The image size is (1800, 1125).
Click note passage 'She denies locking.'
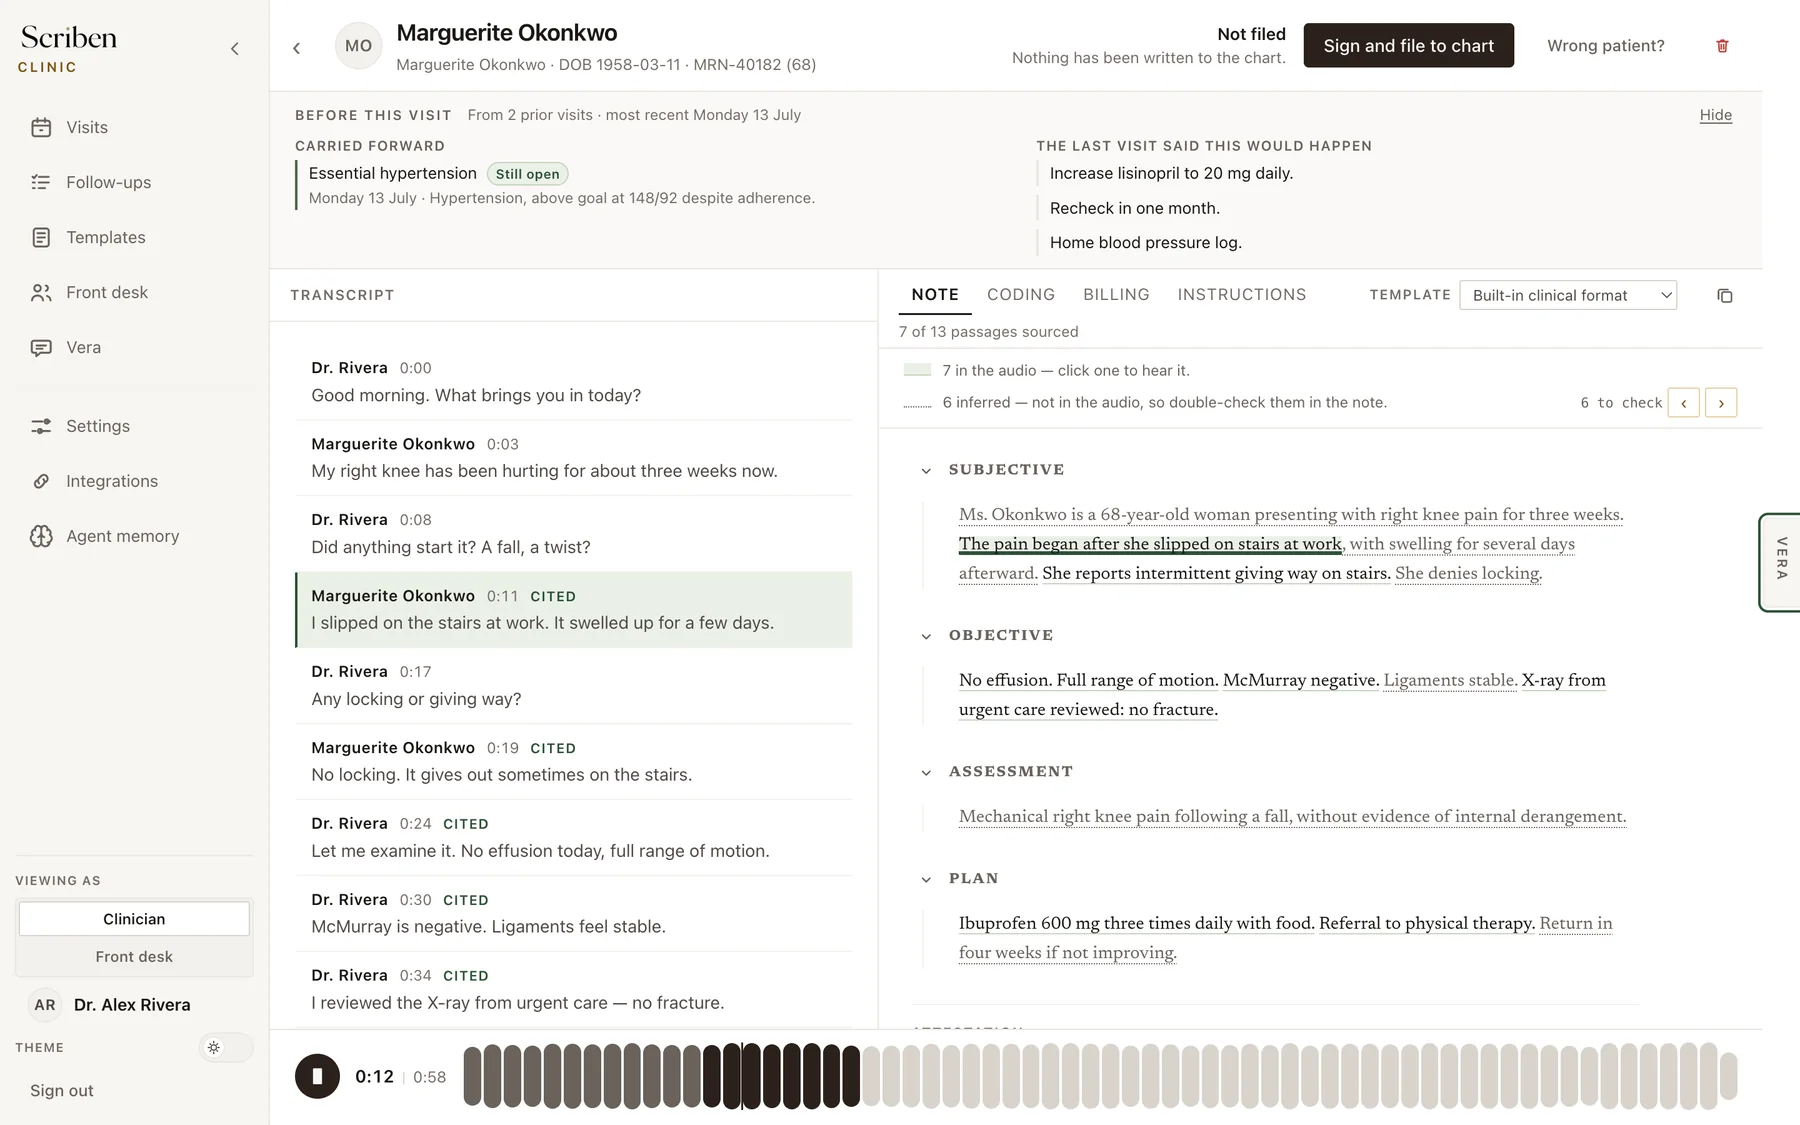tap(1468, 573)
